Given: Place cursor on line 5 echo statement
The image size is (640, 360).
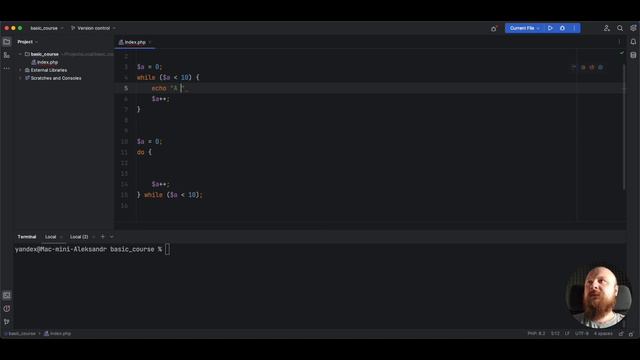Looking at the screenshot, I should pos(168,88).
